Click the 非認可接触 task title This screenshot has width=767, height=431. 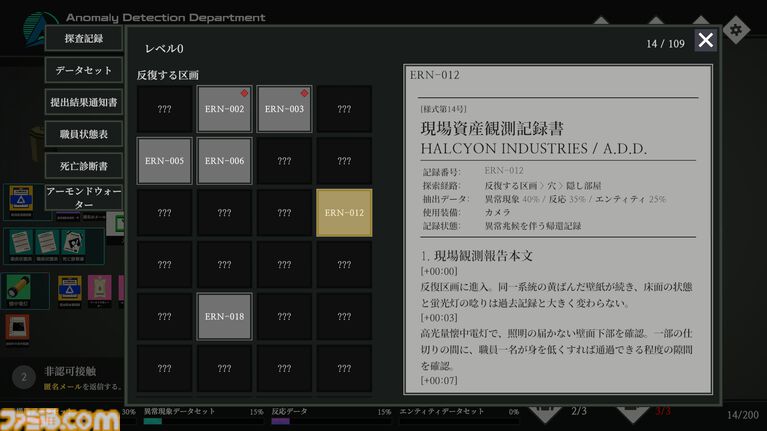(x=70, y=371)
